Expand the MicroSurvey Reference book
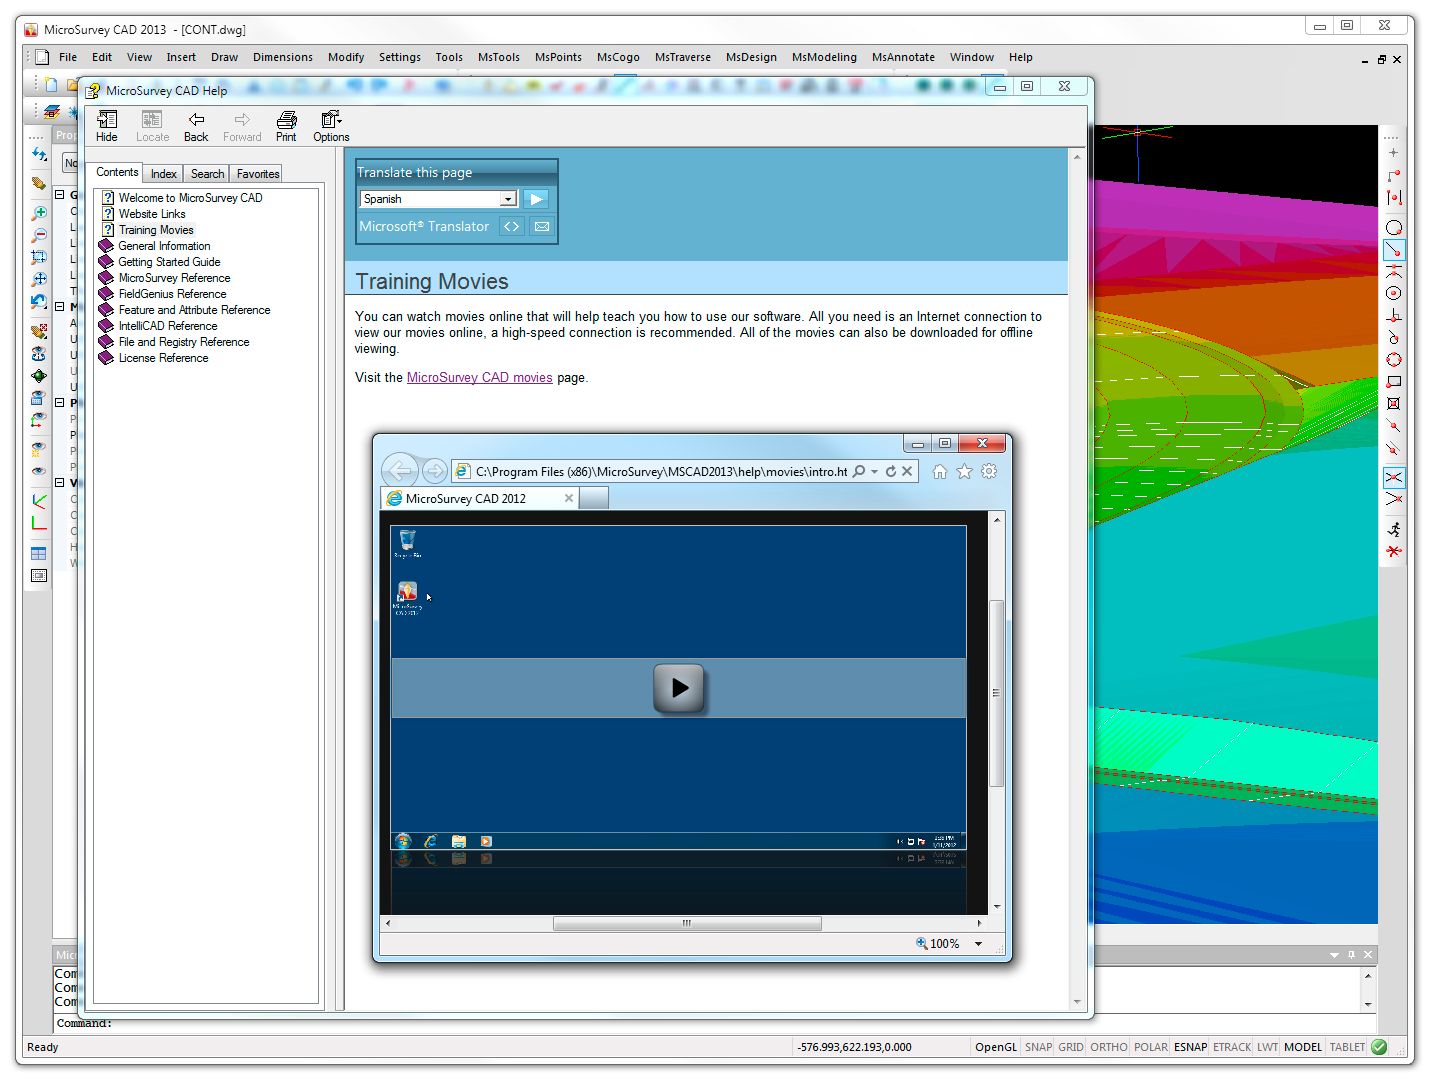 [x=174, y=278]
